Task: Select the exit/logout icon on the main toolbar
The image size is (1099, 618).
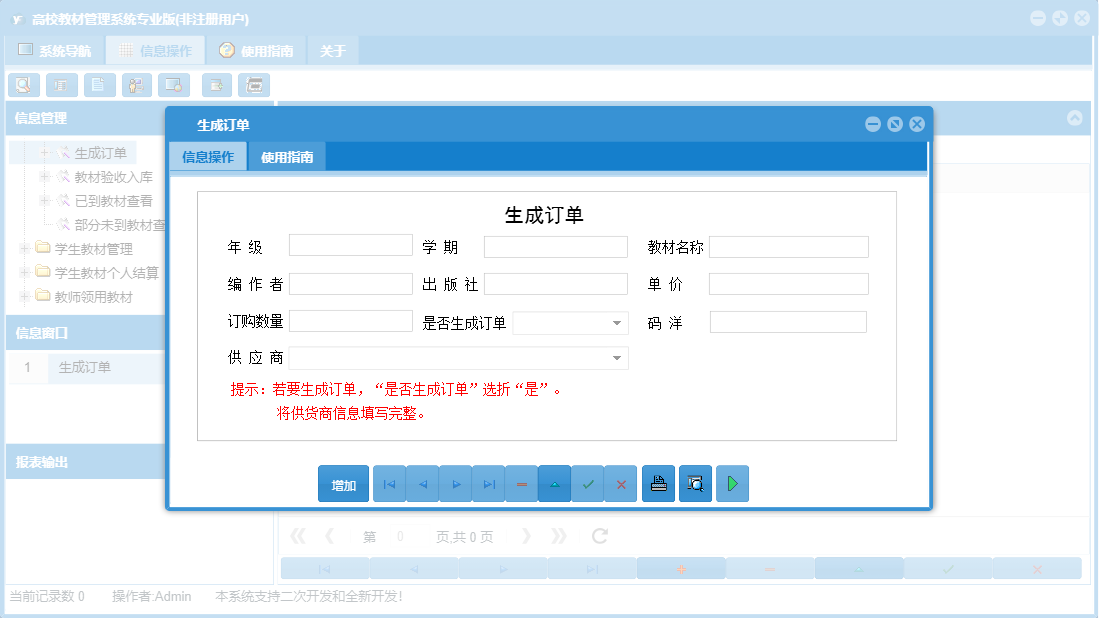Action: click(x=216, y=85)
